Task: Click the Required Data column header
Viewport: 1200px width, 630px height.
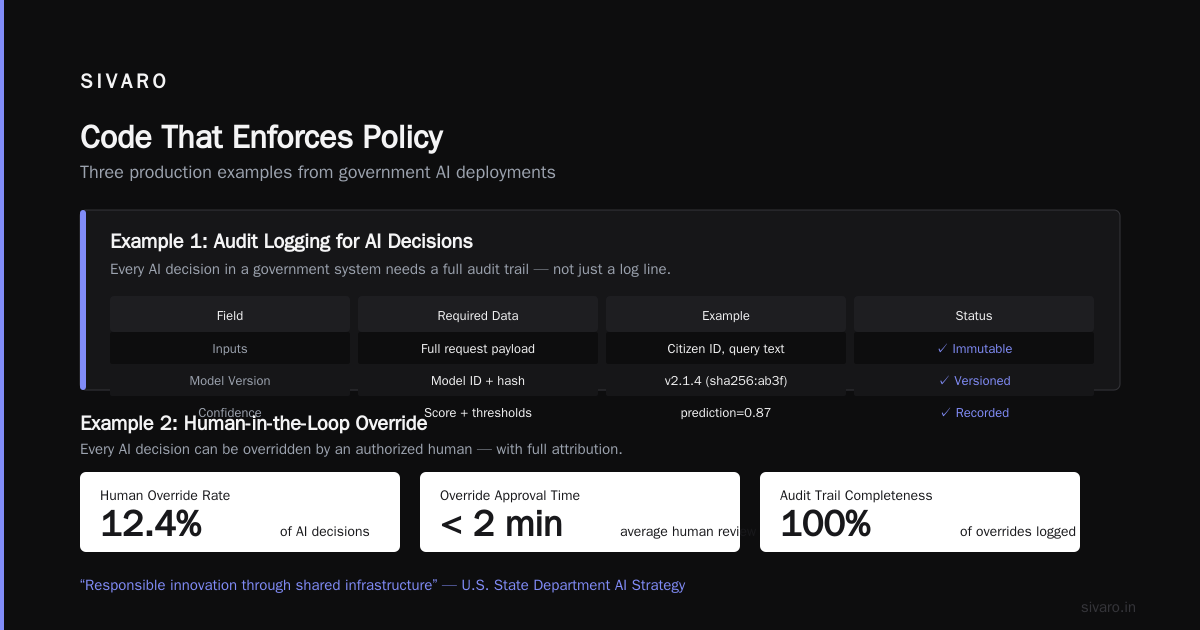Action: tap(478, 315)
